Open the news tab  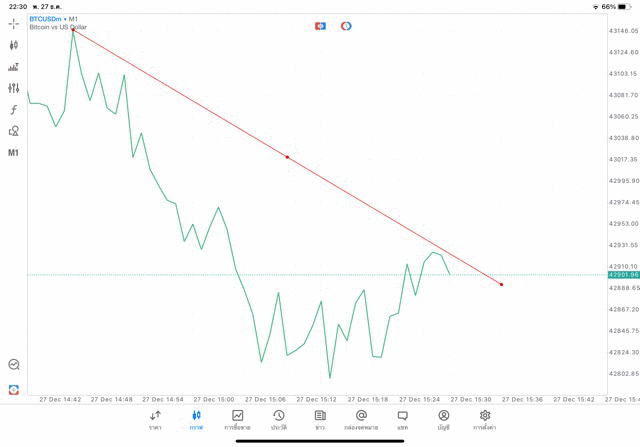[x=320, y=420]
